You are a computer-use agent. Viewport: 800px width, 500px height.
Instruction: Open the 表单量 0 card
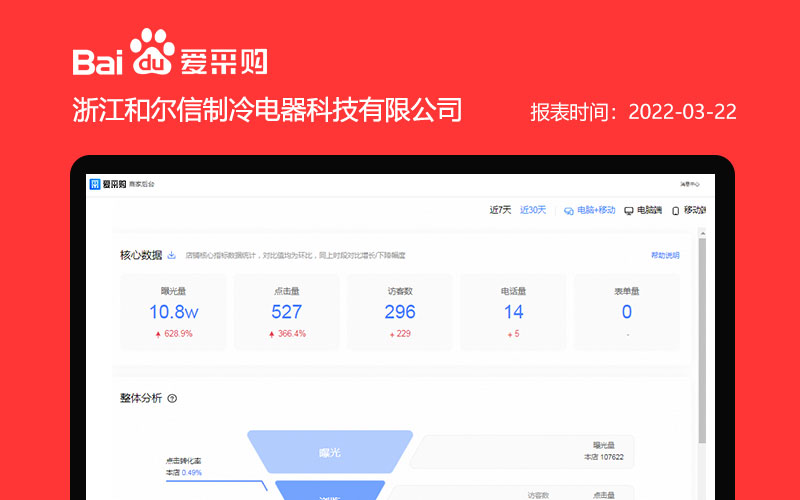click(627, 312)
